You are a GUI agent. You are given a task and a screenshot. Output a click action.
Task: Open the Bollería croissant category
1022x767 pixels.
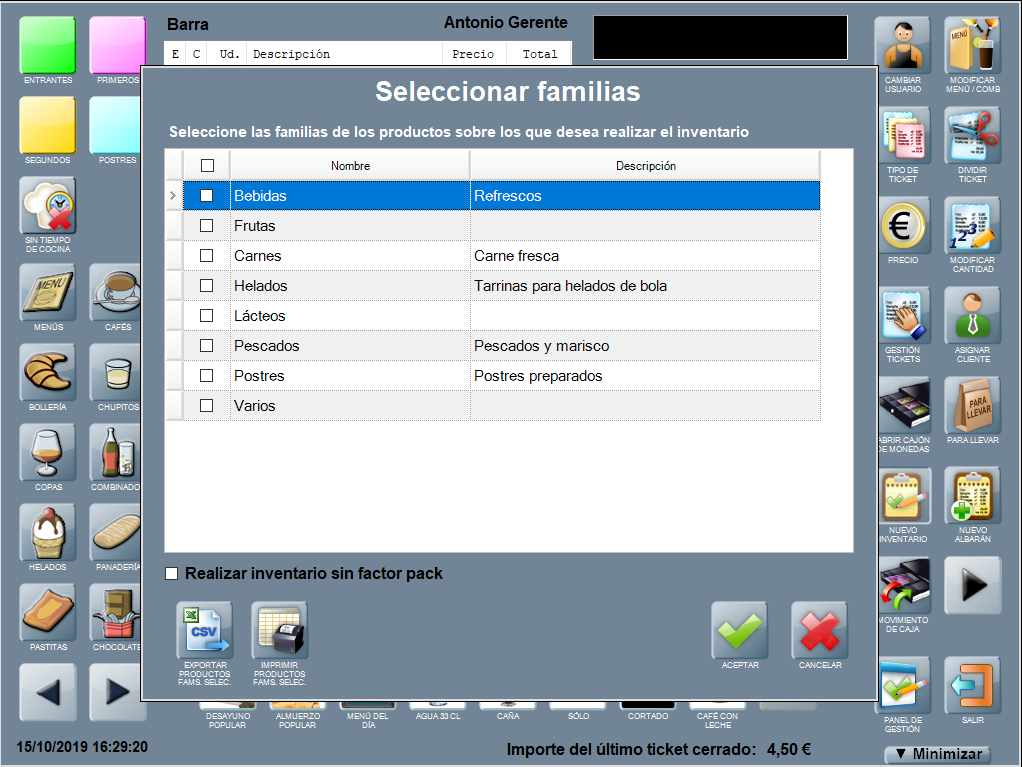tap(47, 372)
